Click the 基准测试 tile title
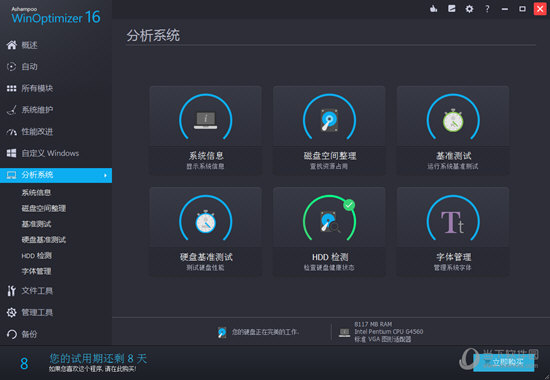 pyautogui.click(x=453, y=156)
